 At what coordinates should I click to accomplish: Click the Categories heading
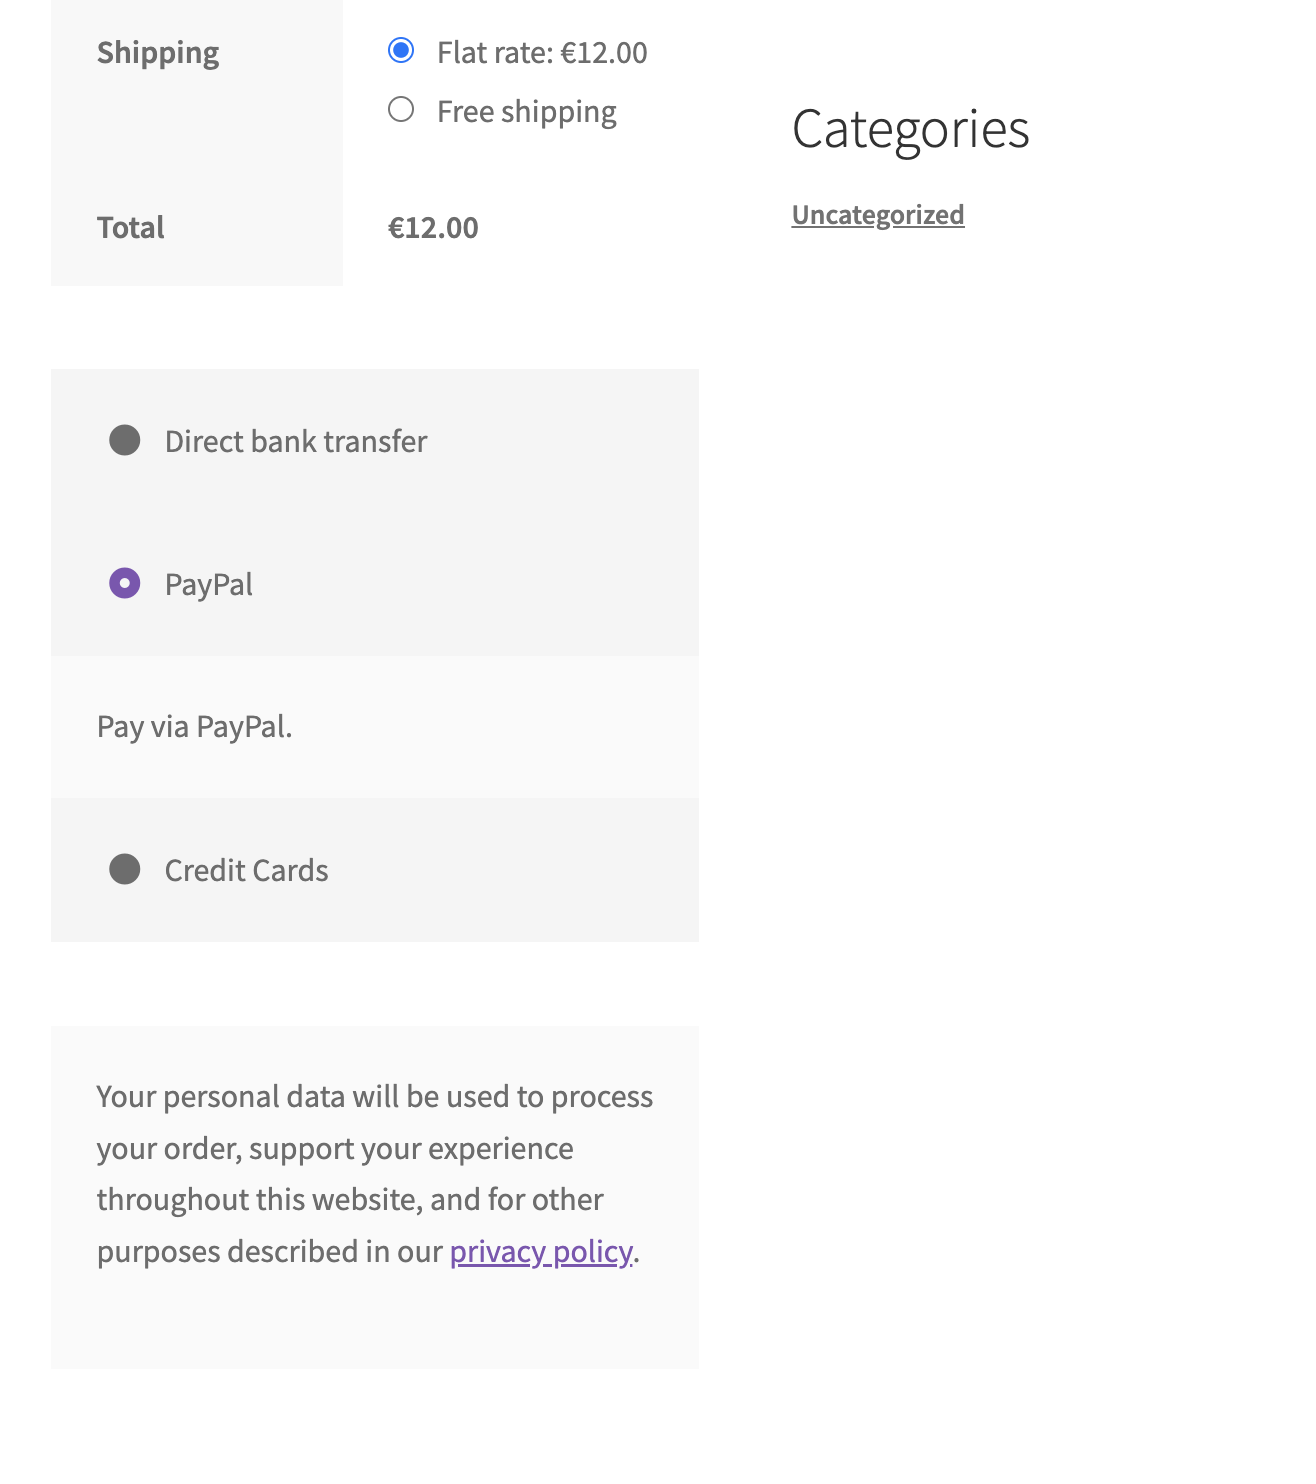(911, 129)
